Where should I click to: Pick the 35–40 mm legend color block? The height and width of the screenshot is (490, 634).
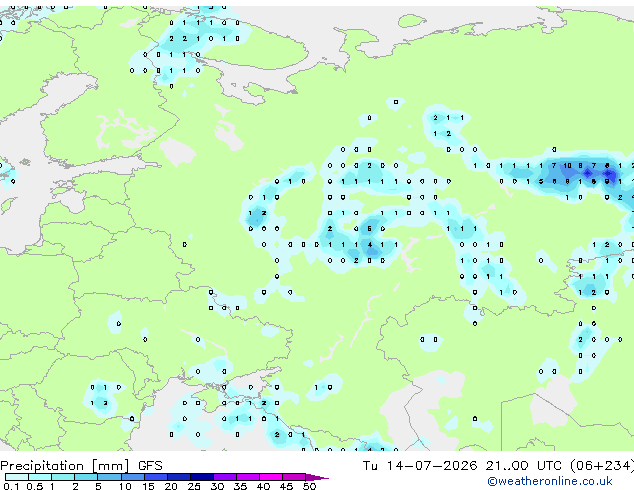click(248, 477)
